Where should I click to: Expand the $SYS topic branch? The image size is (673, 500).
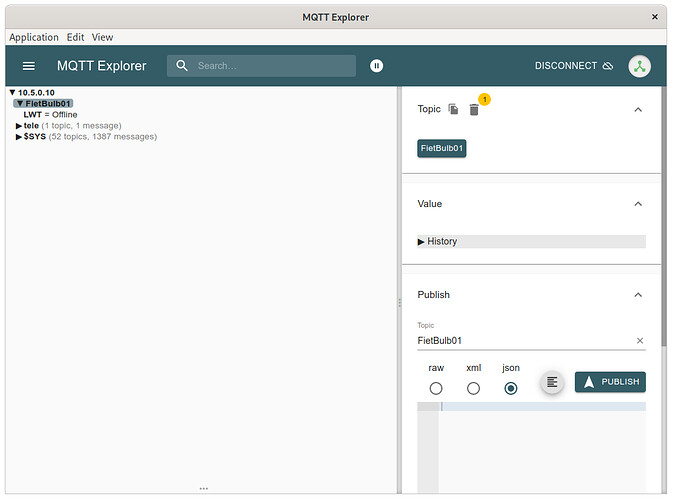(x=19, y=137)
